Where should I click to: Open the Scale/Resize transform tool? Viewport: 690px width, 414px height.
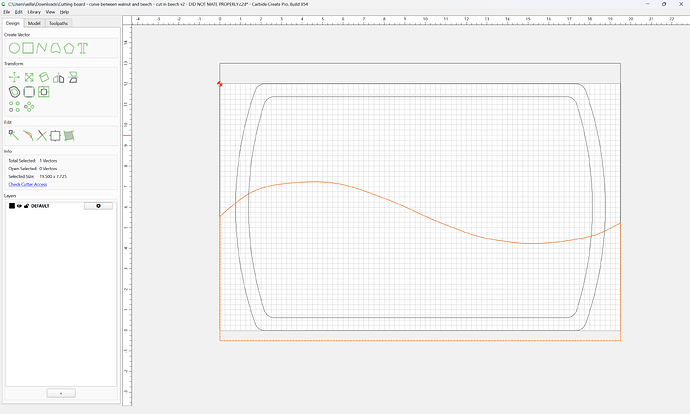[29, 77]
